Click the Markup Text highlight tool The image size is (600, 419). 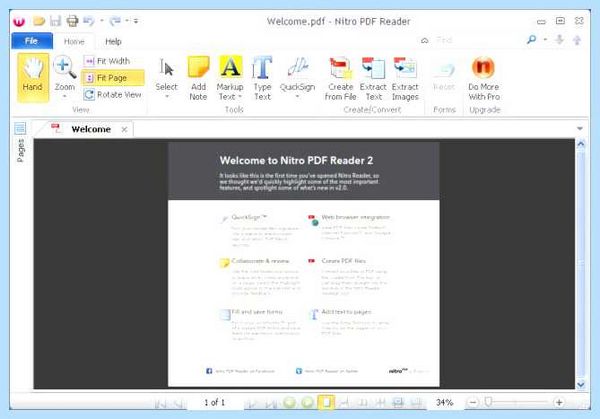point(230,74)
